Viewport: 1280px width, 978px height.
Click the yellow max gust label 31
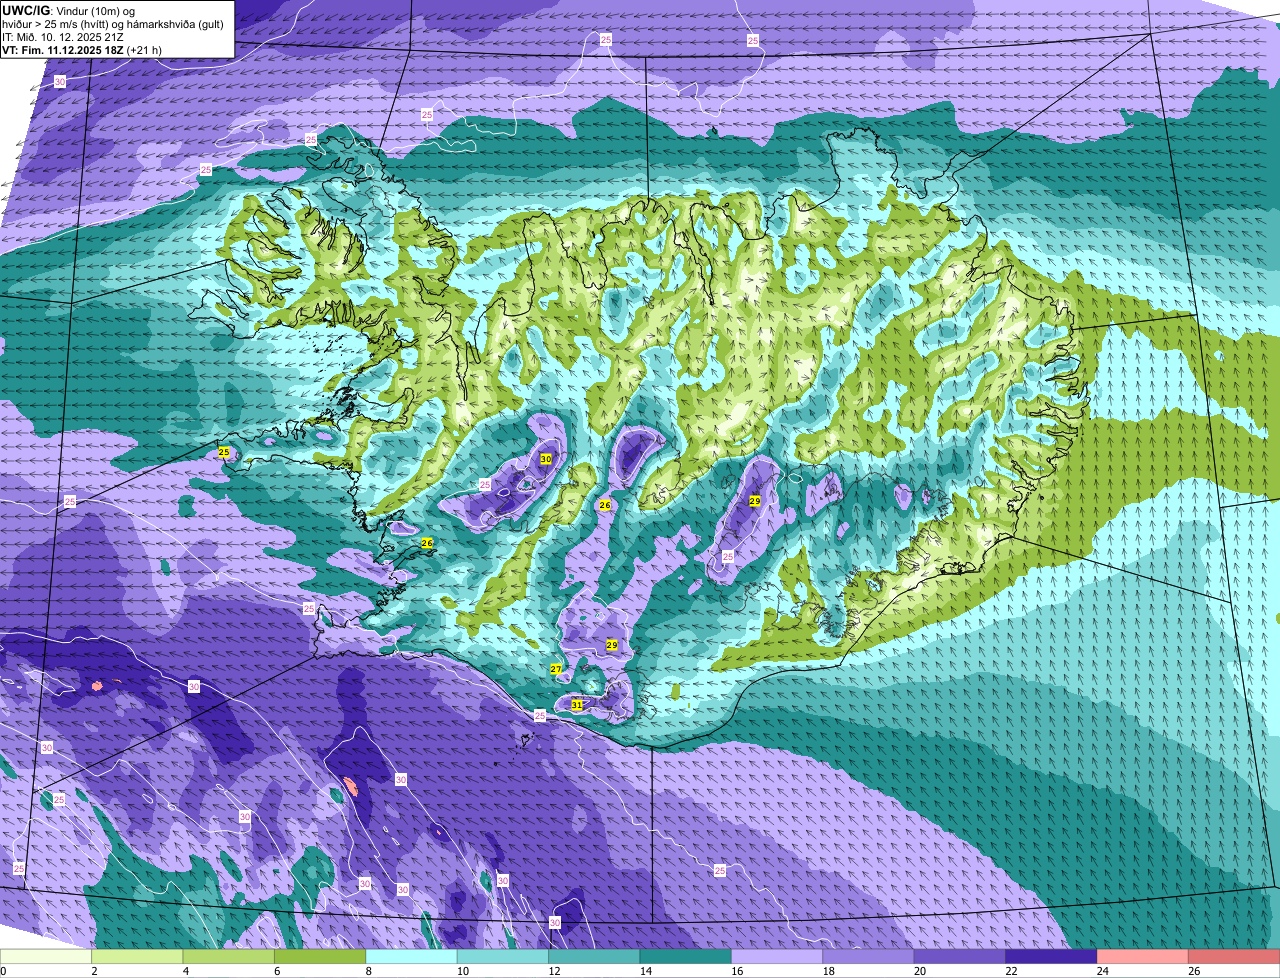tap(577, 705)
